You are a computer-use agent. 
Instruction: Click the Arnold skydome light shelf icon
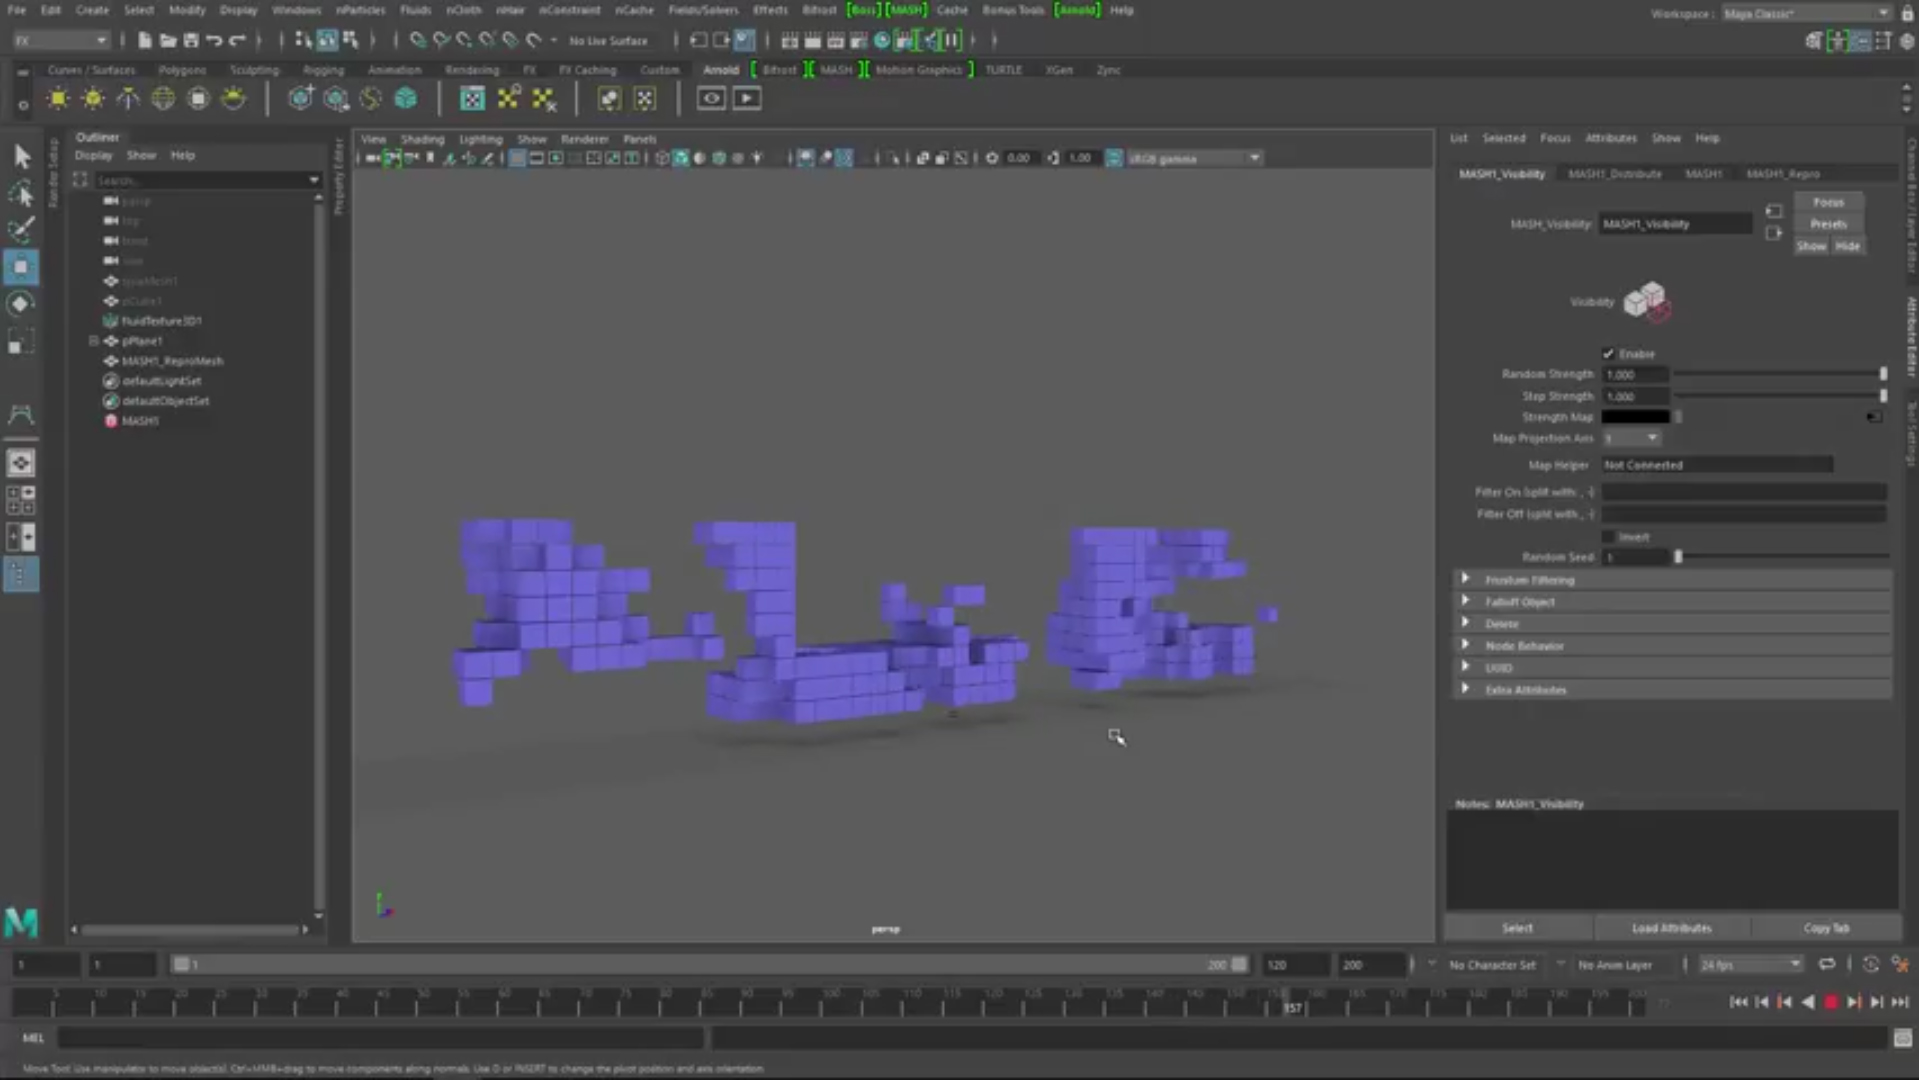tap(162, 98)
